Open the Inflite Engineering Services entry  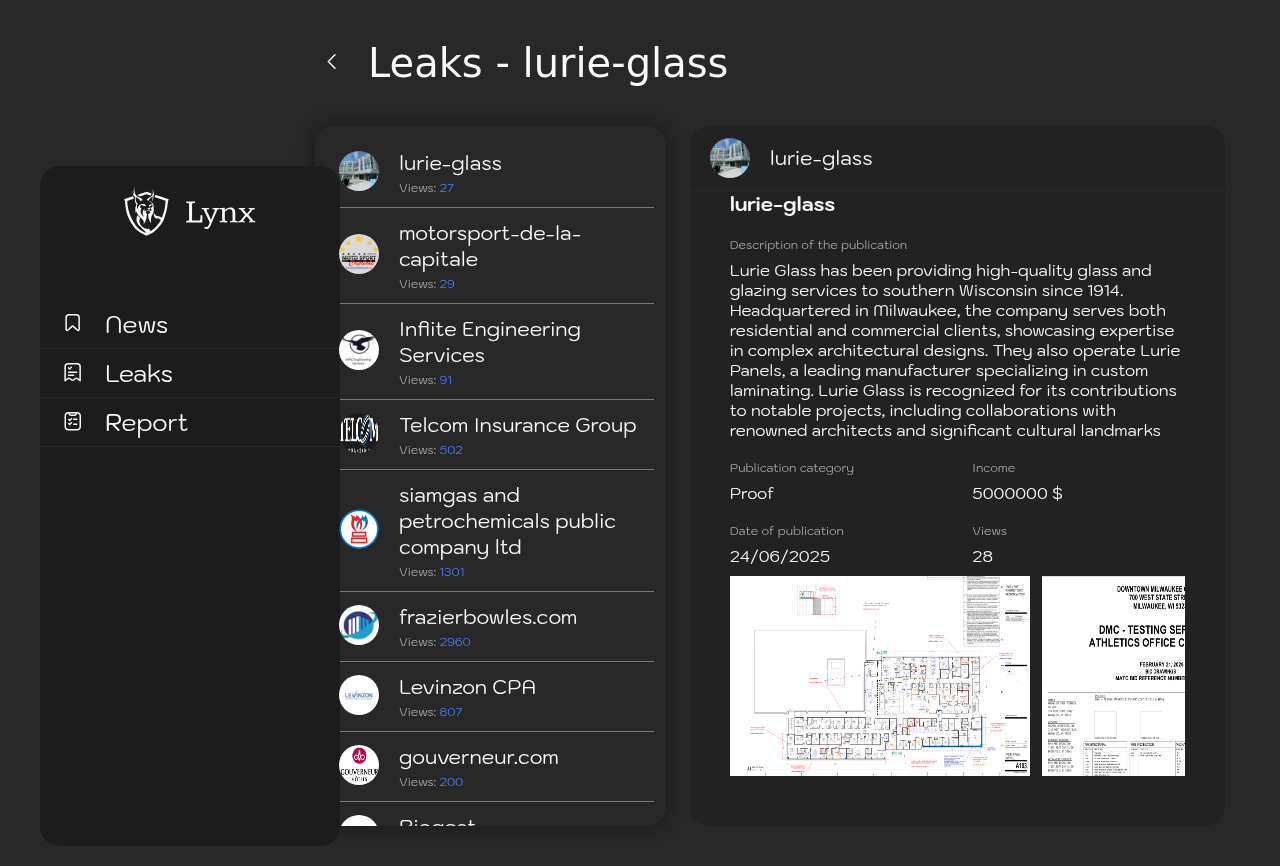[496, 352]
